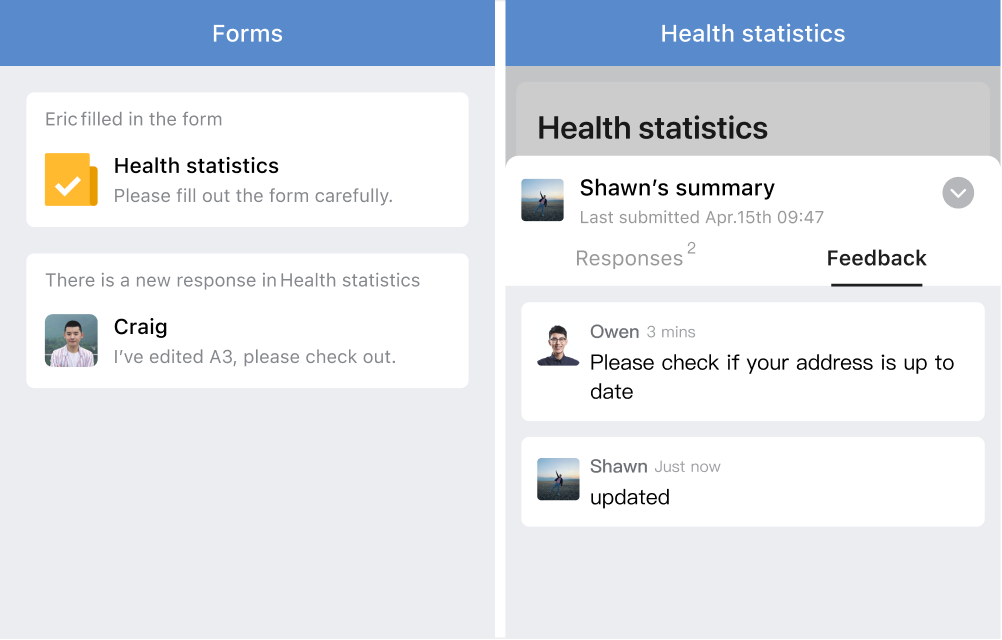
Task: Collapse Shawn's summary with the chevron button
Action: click(958, 193)
